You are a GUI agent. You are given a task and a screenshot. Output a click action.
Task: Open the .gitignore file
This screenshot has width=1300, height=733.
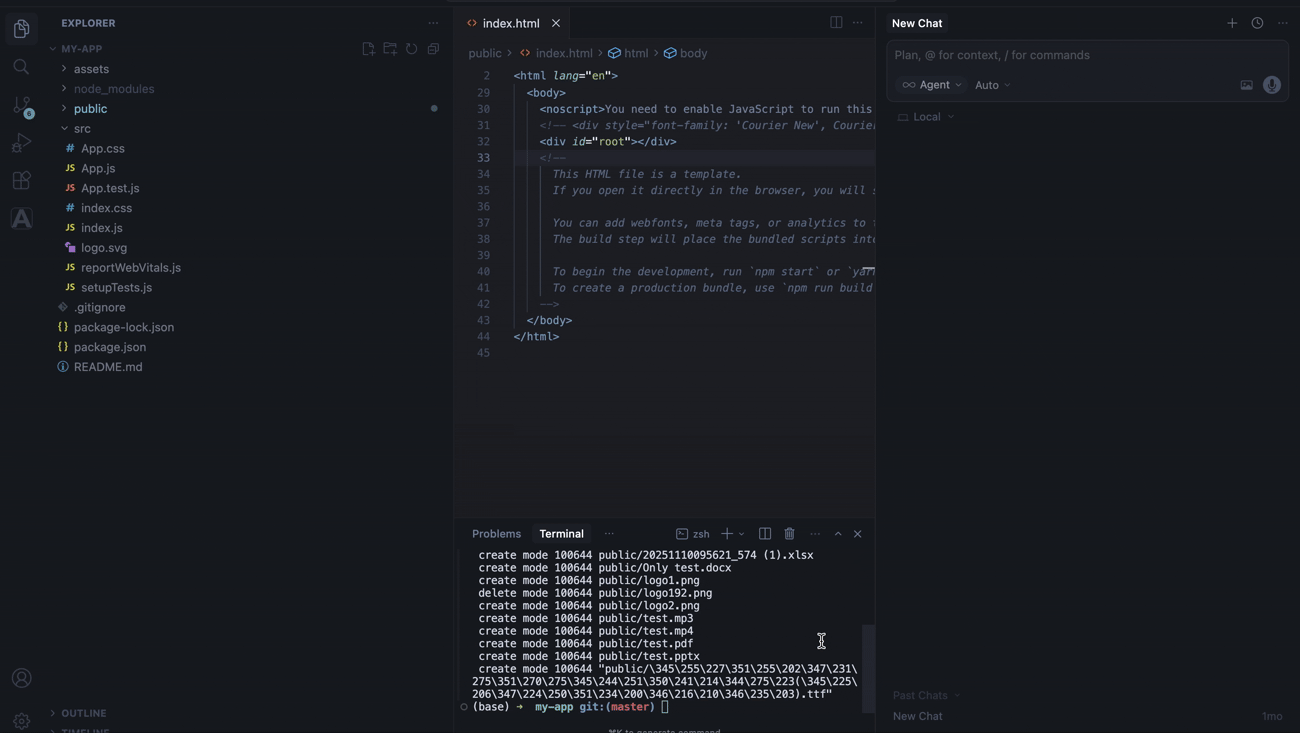point(99,308)
